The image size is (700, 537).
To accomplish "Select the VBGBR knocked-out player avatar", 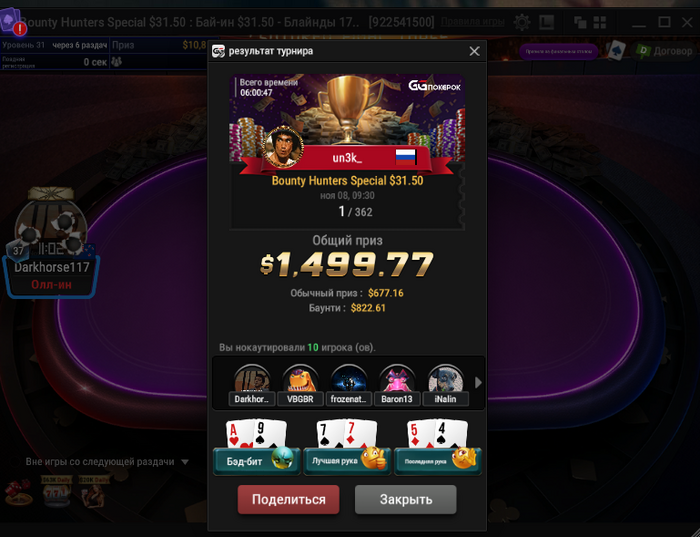I will click(x=300, y=384).
